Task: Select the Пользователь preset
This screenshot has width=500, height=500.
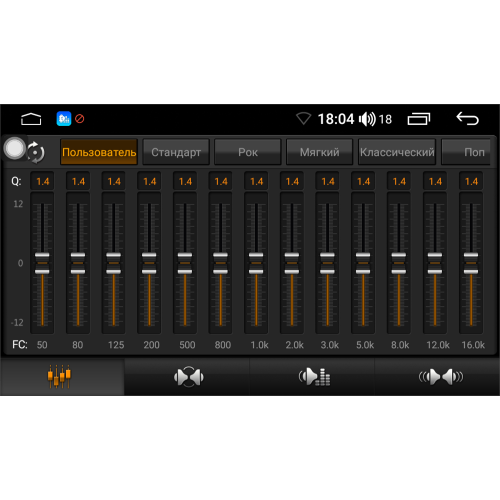Action: point(99,152)
